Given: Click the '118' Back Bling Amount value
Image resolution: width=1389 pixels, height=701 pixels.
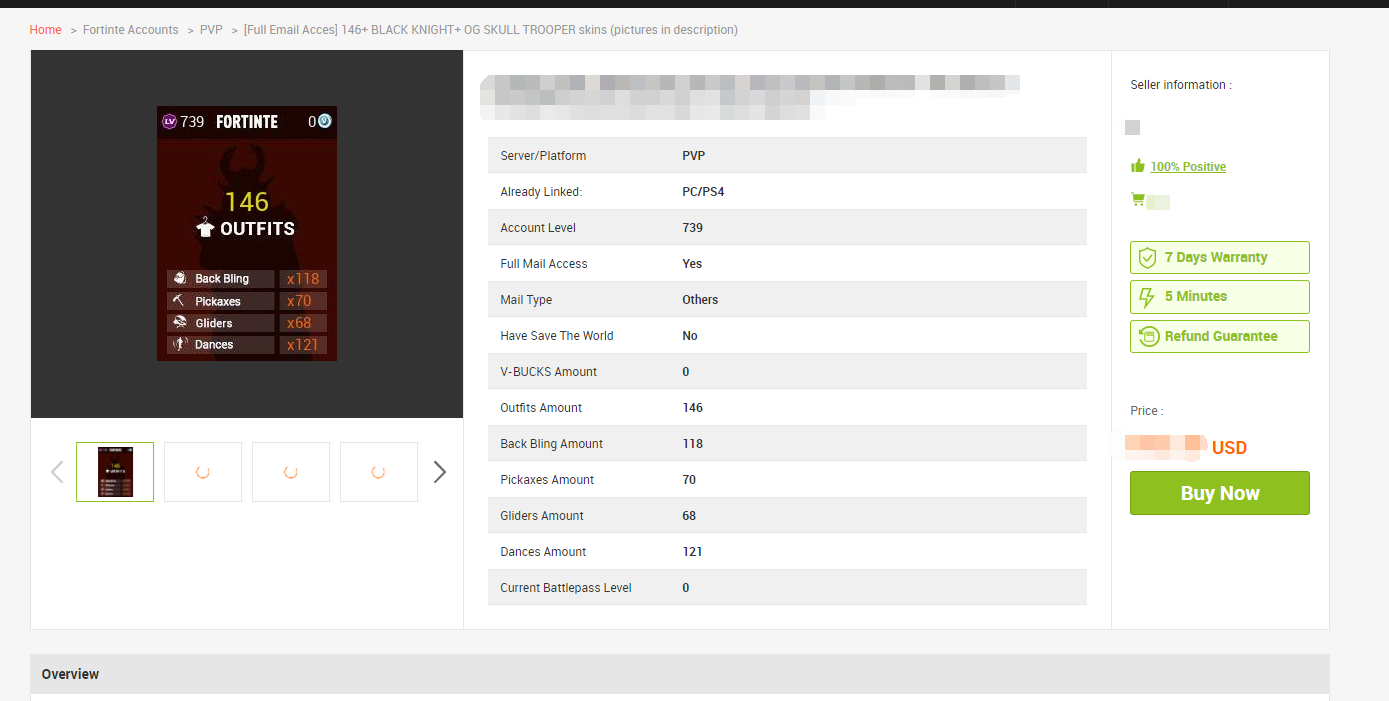Looking at the screenshot, I should 692,444.
